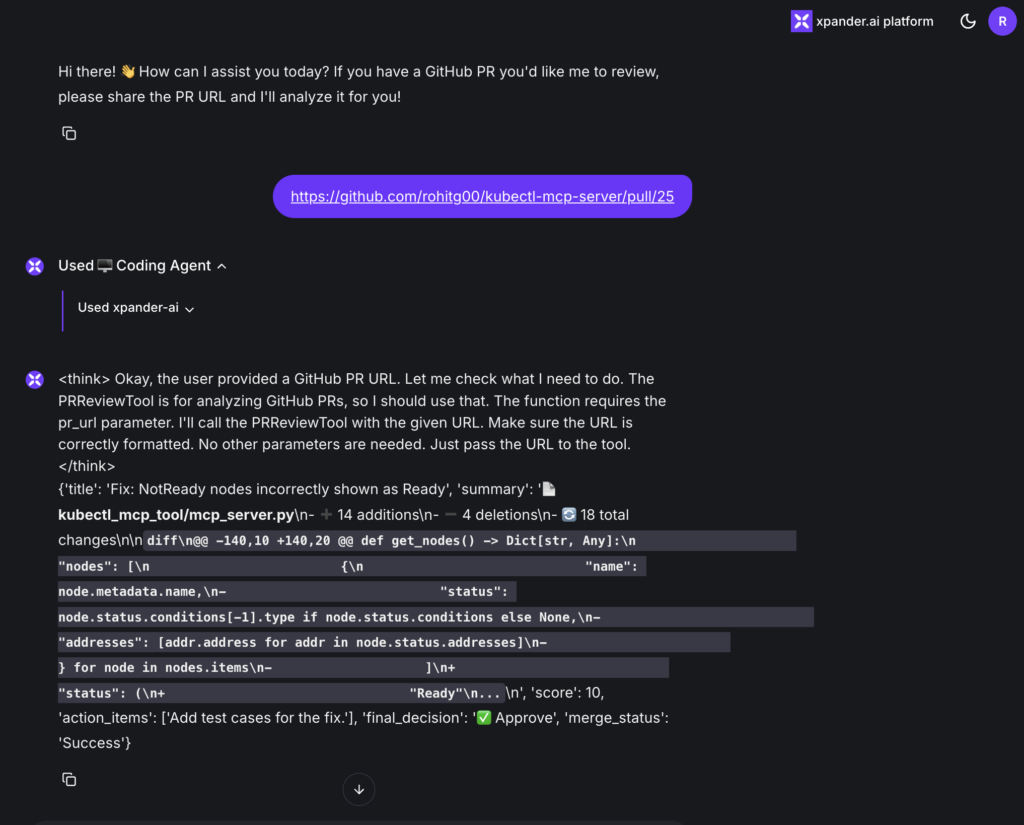Click the xpander.ai platform logo icon
The height and width of the screenshot is (825, 1024).
point(801,21)
